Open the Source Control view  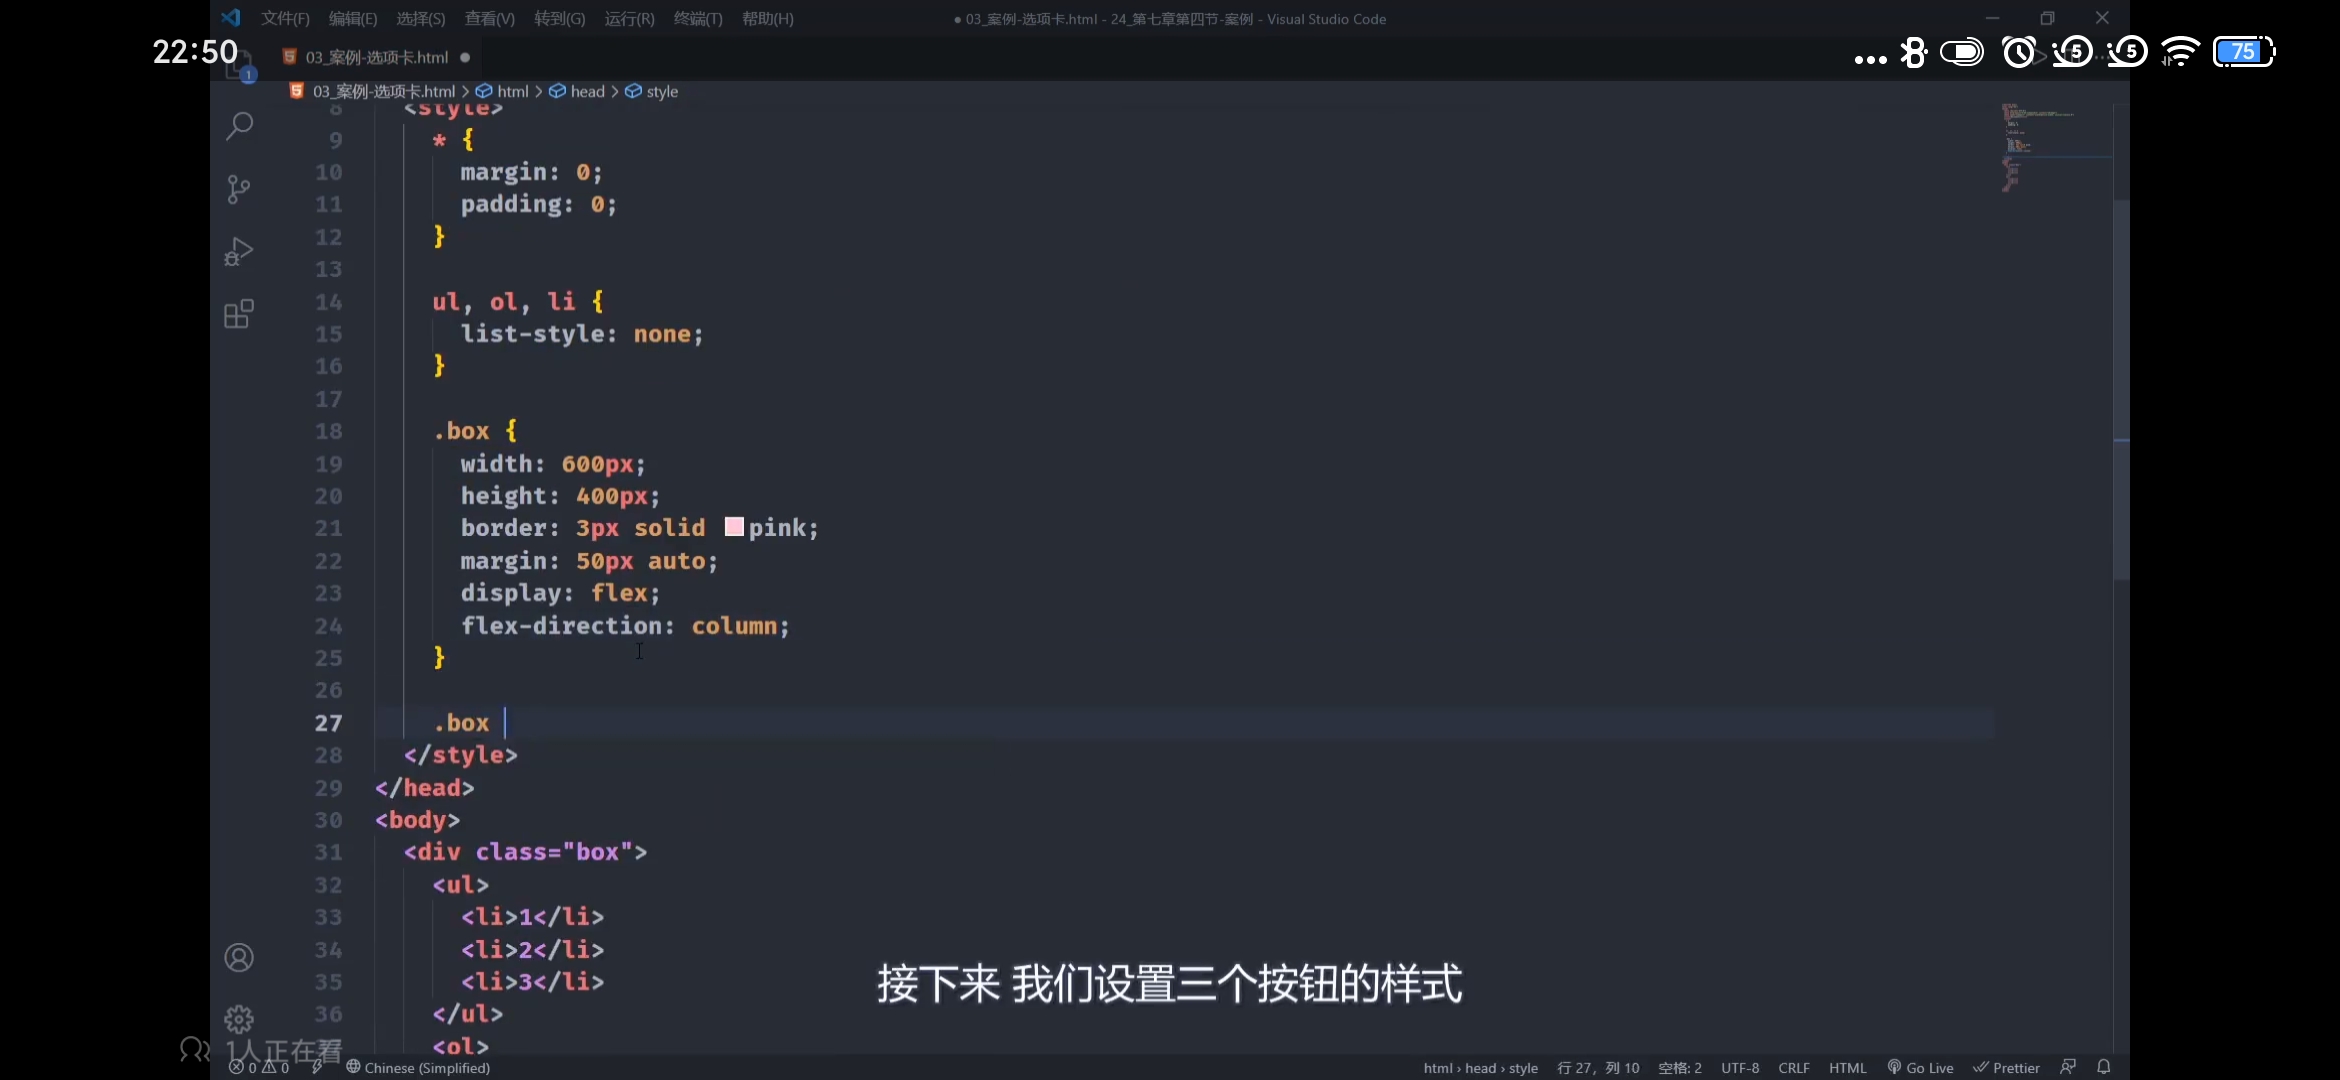click(239, 189)
